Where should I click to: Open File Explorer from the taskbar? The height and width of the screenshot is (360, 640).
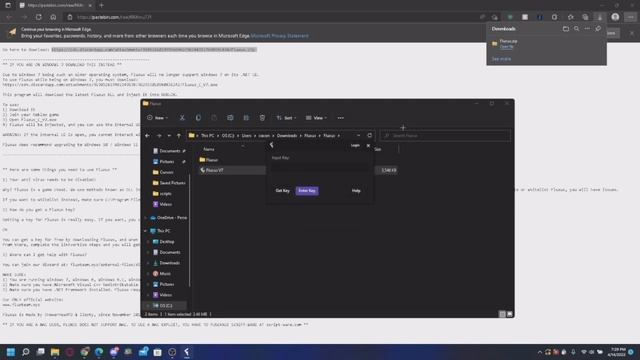[55, 352]
